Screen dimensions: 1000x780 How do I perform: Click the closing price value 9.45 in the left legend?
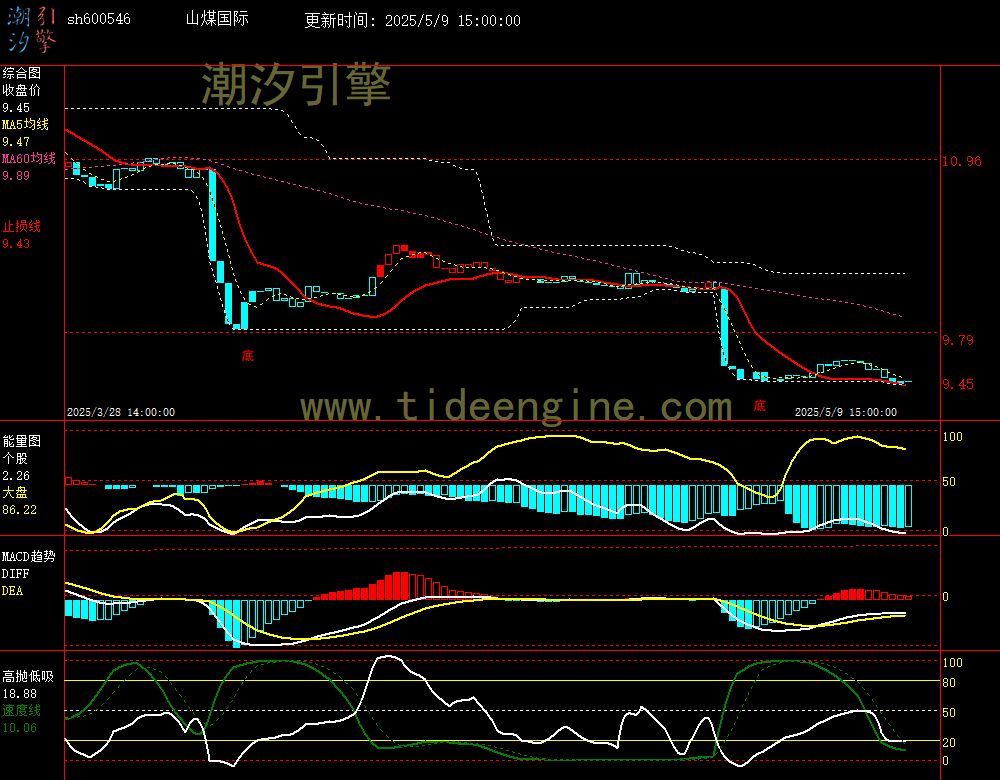point(16,108)
